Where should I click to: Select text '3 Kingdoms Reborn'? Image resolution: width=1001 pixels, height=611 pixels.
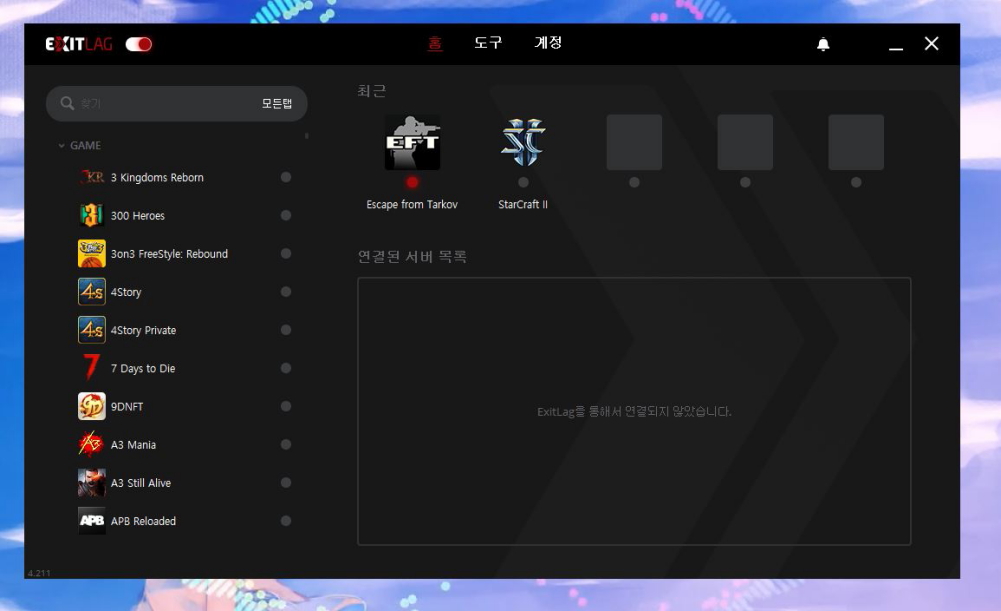coord(157,177)
